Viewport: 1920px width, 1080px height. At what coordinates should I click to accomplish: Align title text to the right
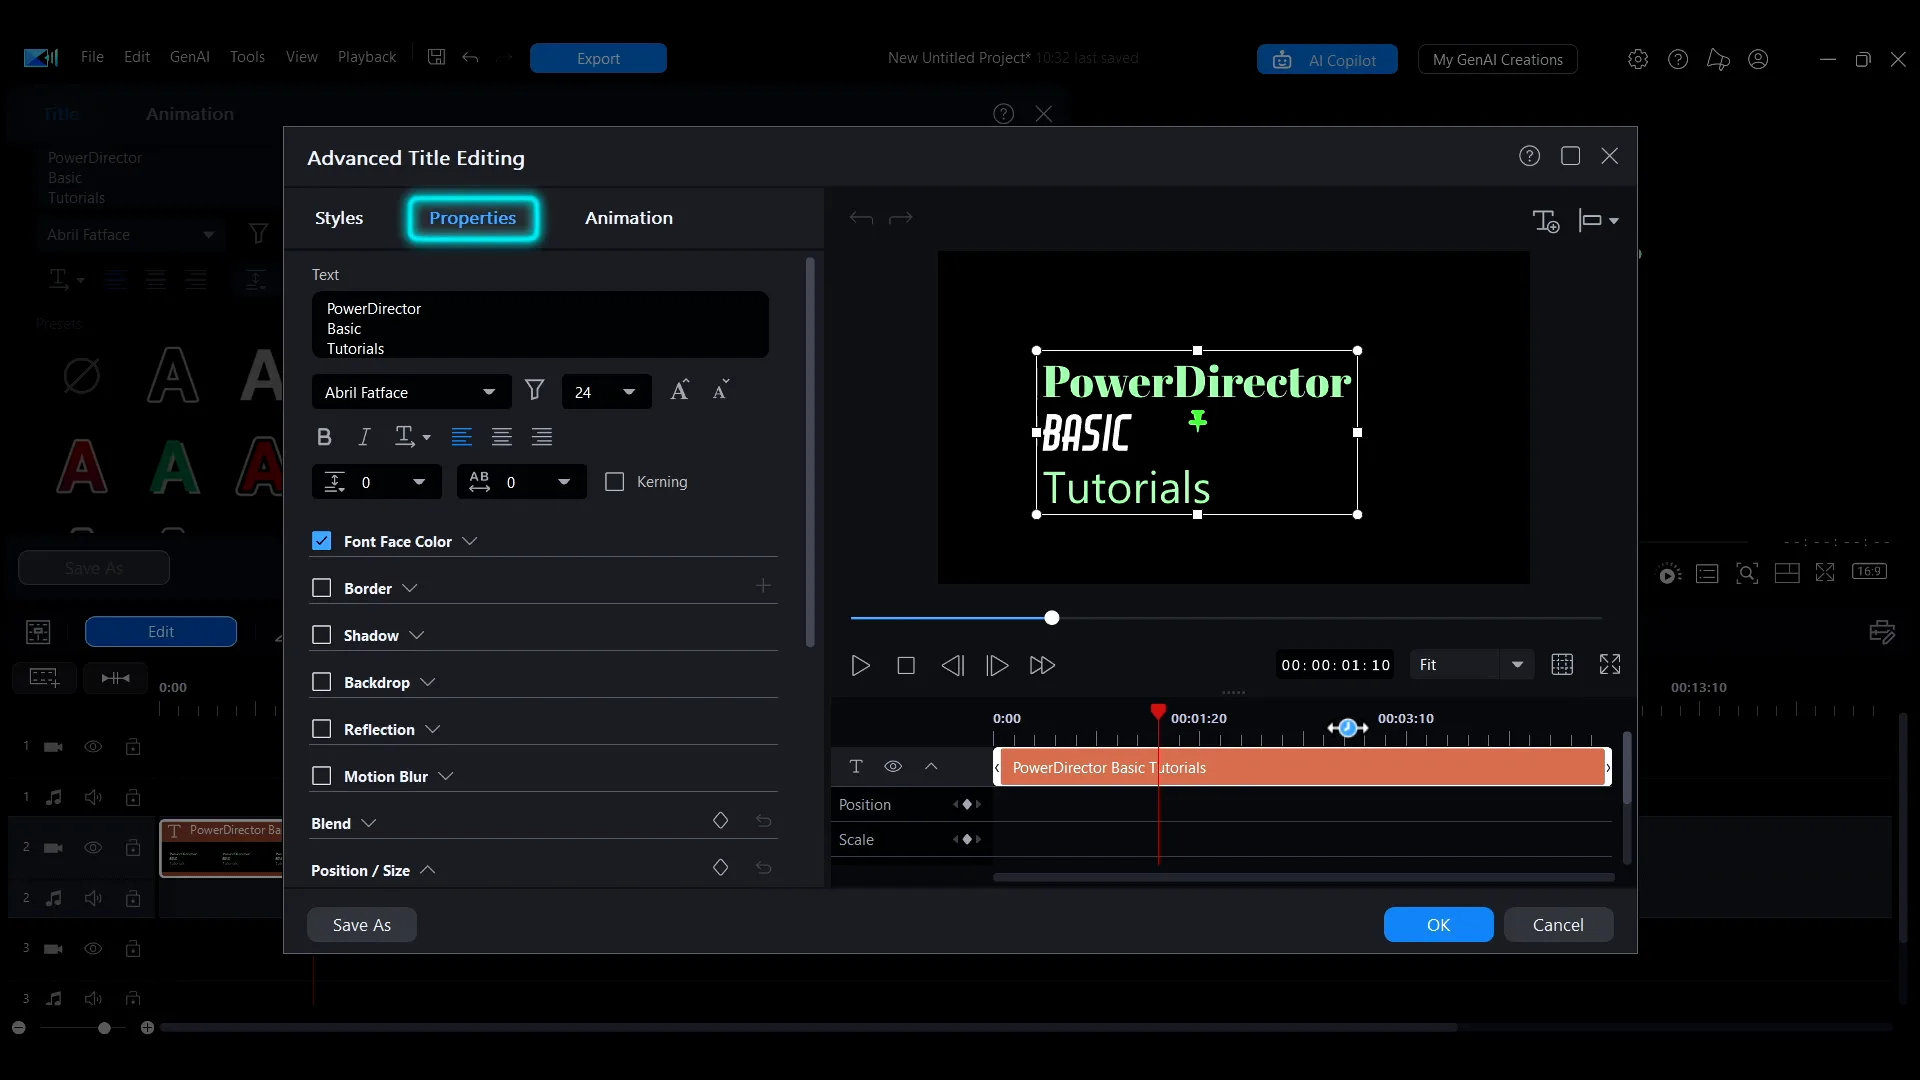point(542,437)
